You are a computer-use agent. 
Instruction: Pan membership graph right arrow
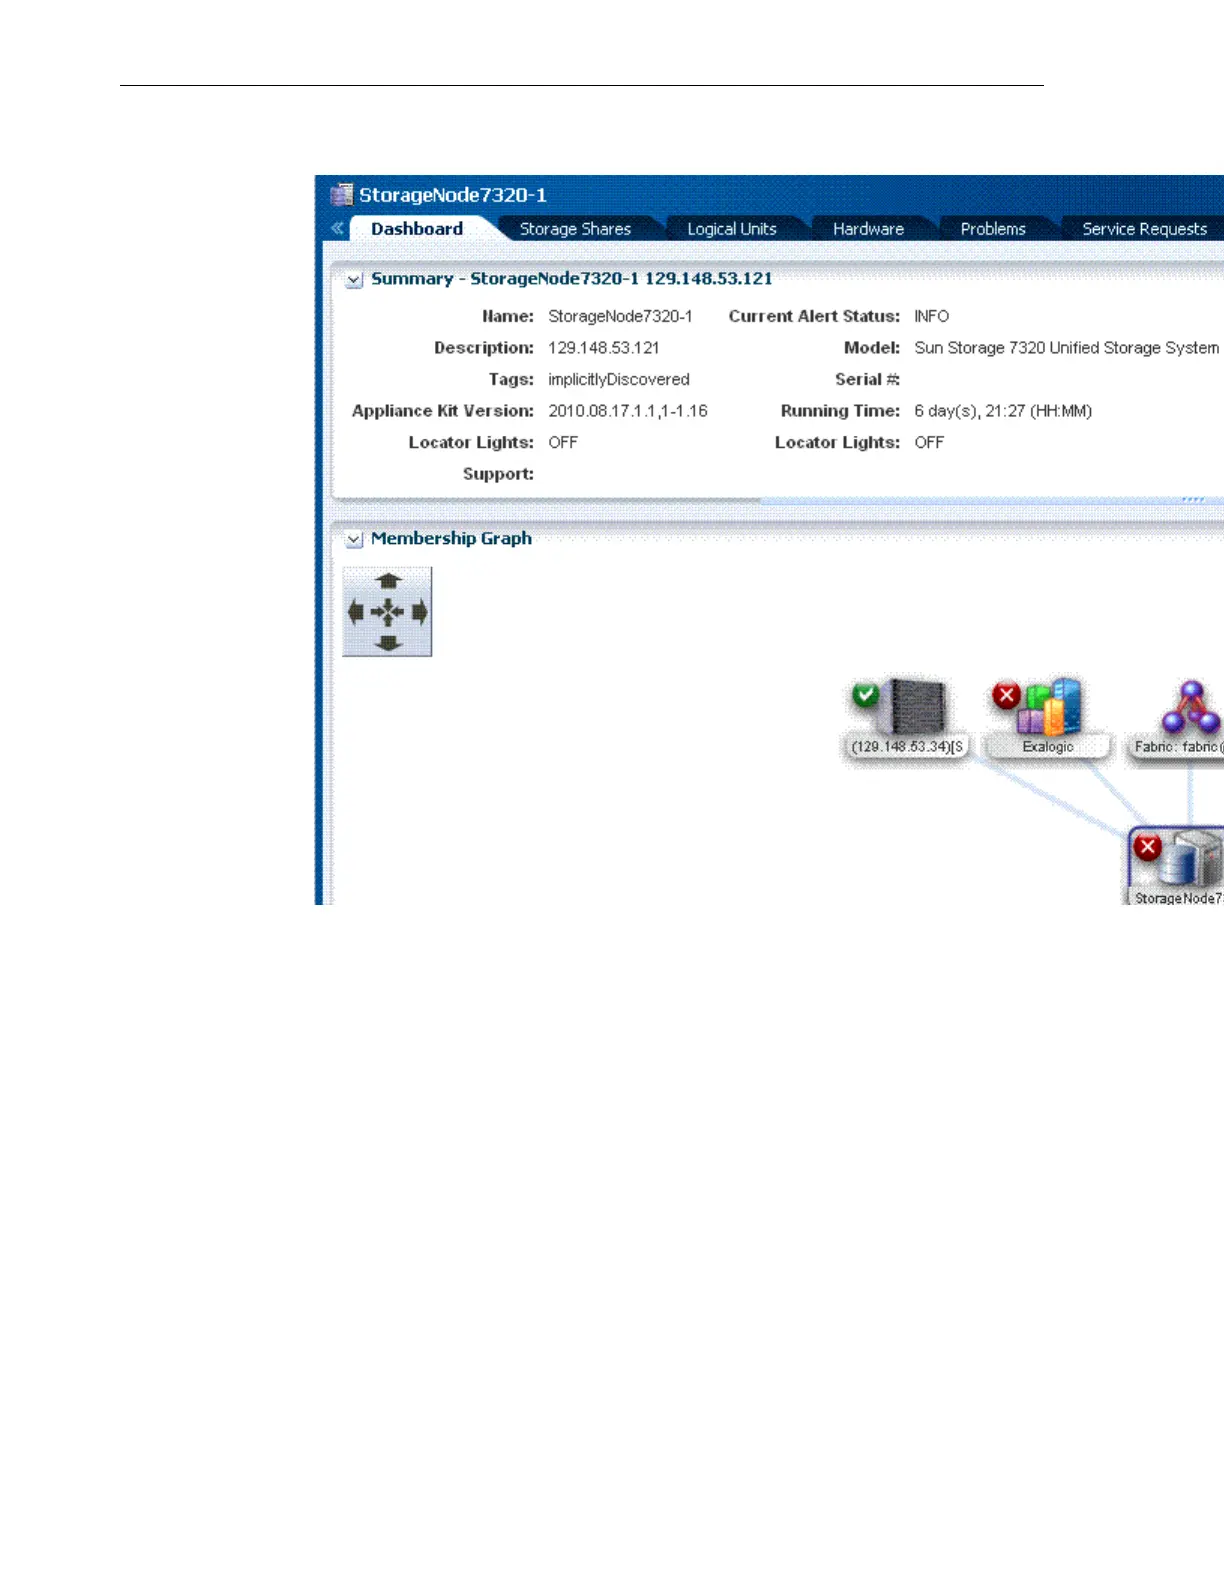[x=420, y=612]
